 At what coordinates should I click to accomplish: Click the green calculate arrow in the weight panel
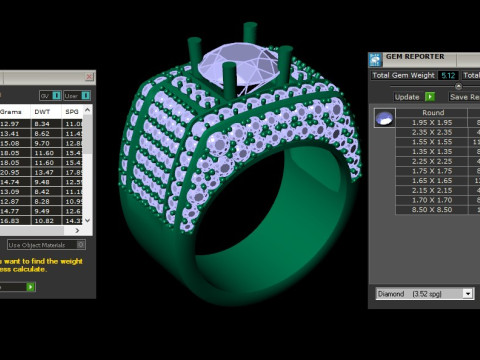pyautogui.click(x=30, y=287)
